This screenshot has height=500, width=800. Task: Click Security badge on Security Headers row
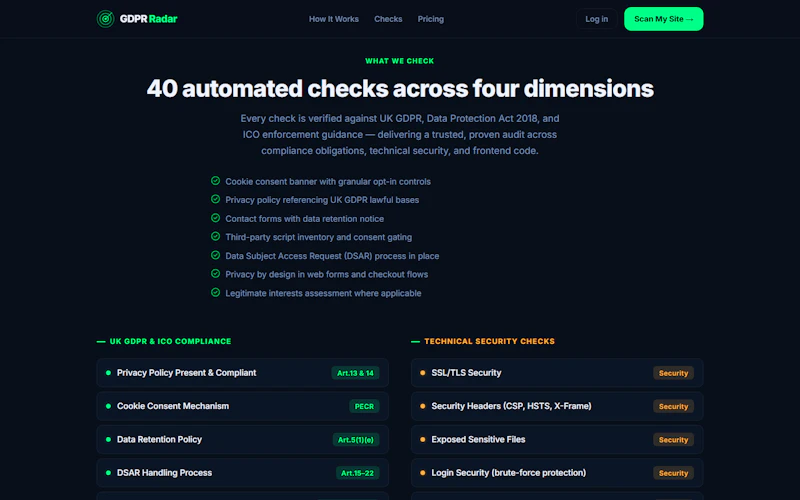(x=673, y=406)
